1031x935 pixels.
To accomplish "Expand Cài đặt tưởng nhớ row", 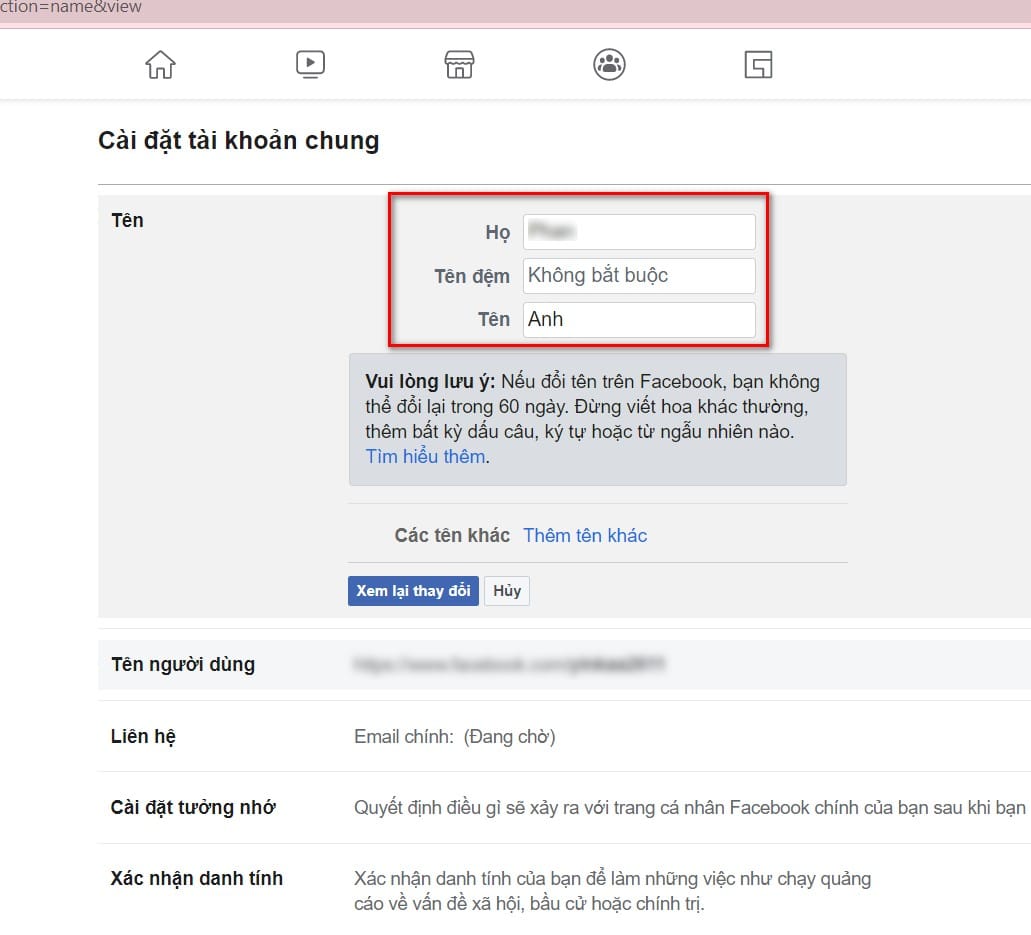I will click(564, 807).
